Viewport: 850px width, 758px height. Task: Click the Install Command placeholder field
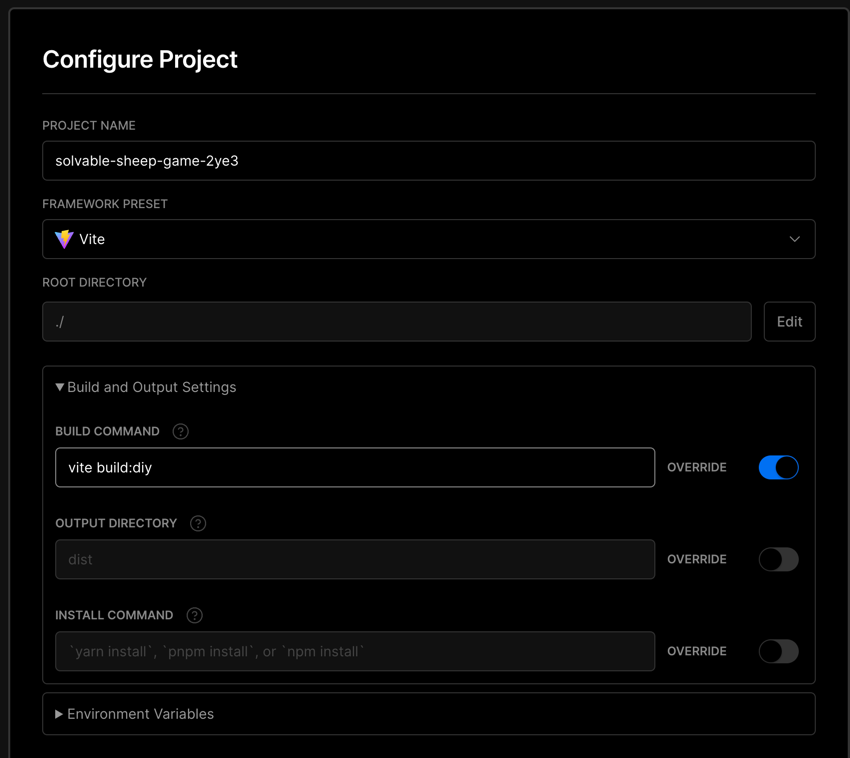(355, 652)
